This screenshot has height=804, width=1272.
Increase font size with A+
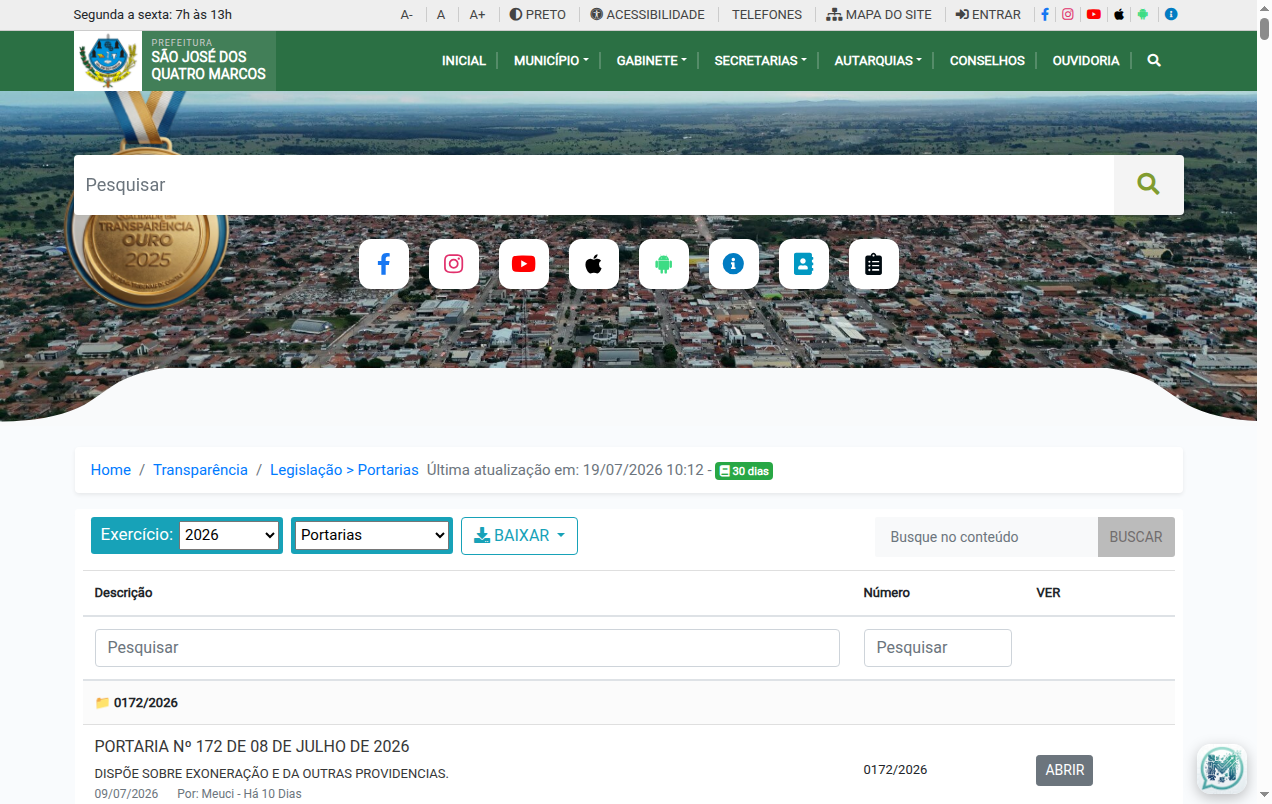click(x=478, y=15)
